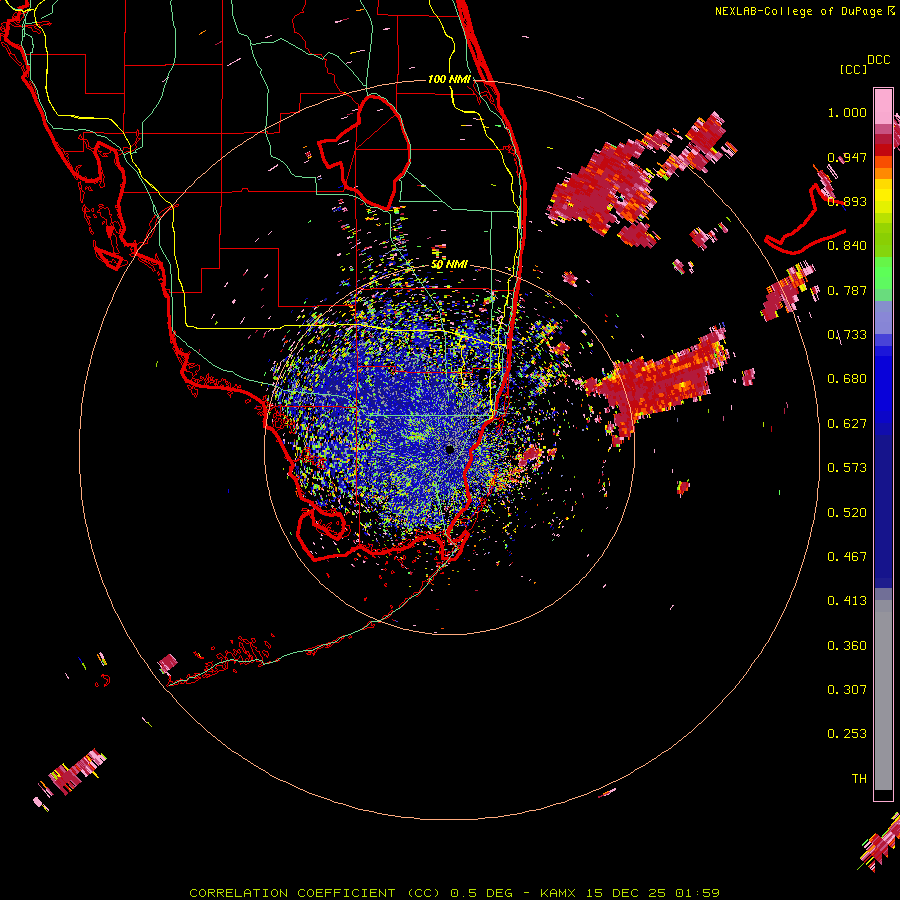Screen dimensions: 900x900
Task: Click the bright green color bar segment
Action: [883, 273]
